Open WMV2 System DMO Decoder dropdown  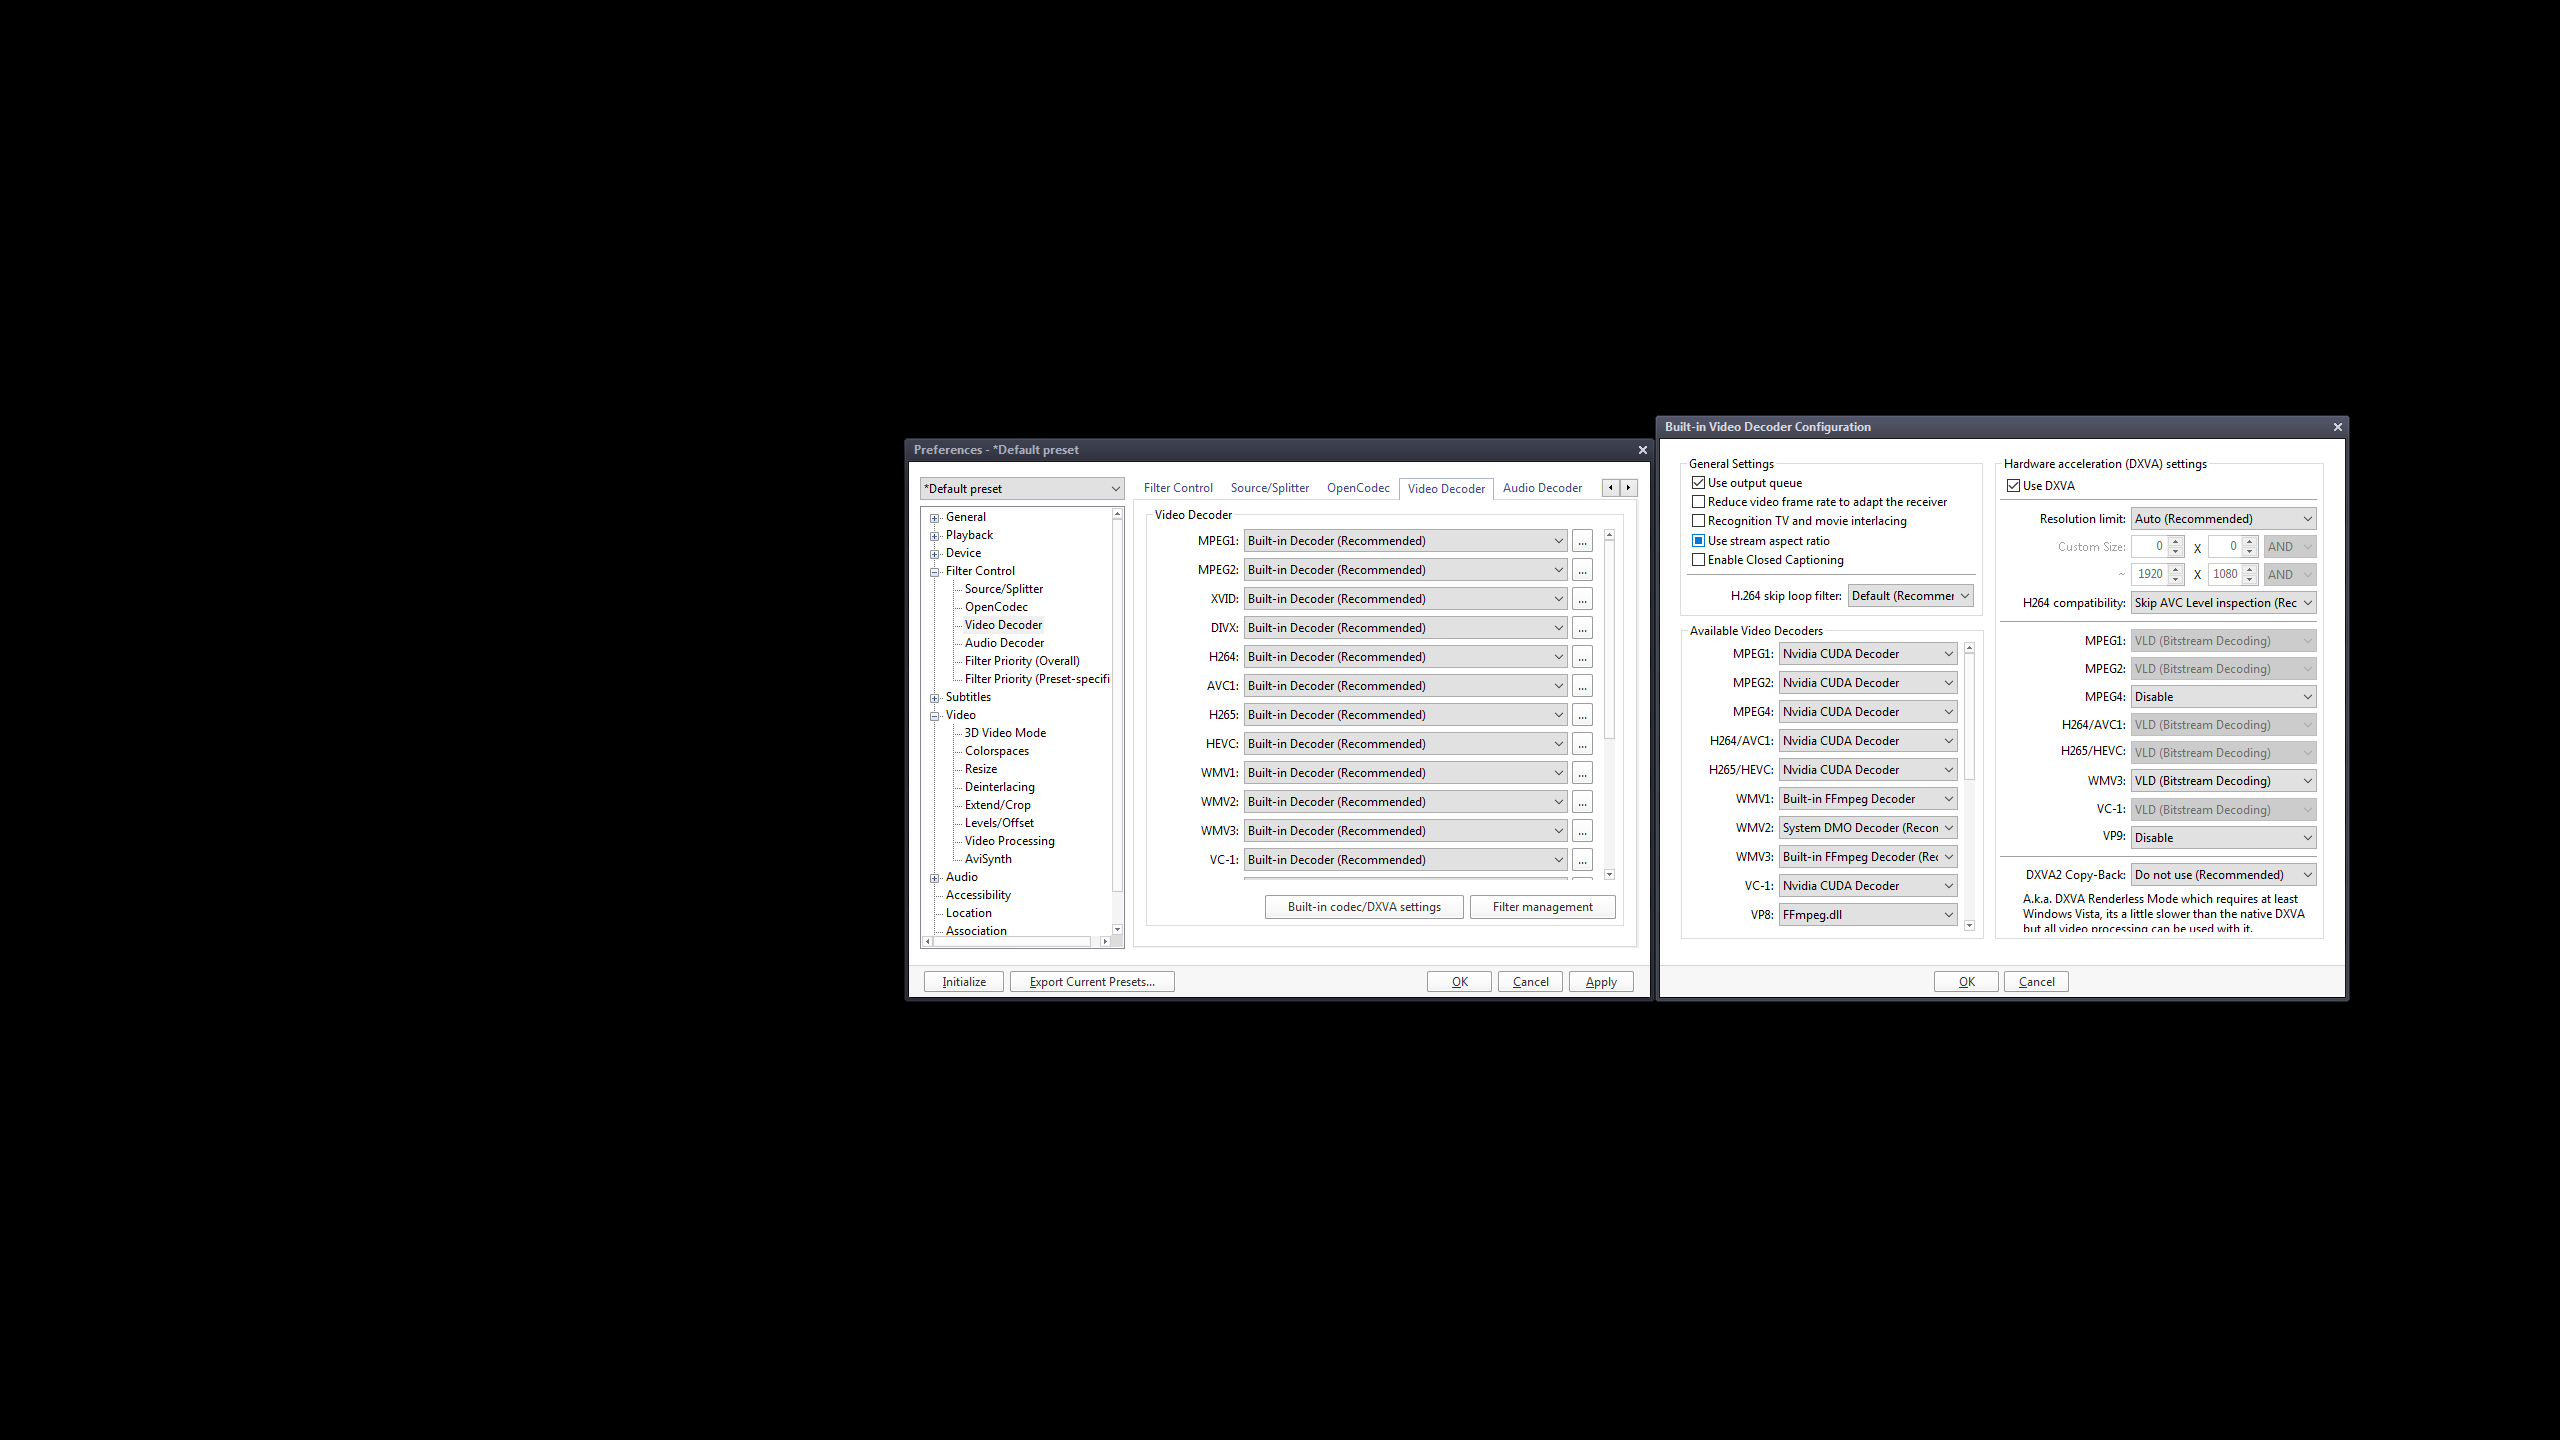point(1867,828)
